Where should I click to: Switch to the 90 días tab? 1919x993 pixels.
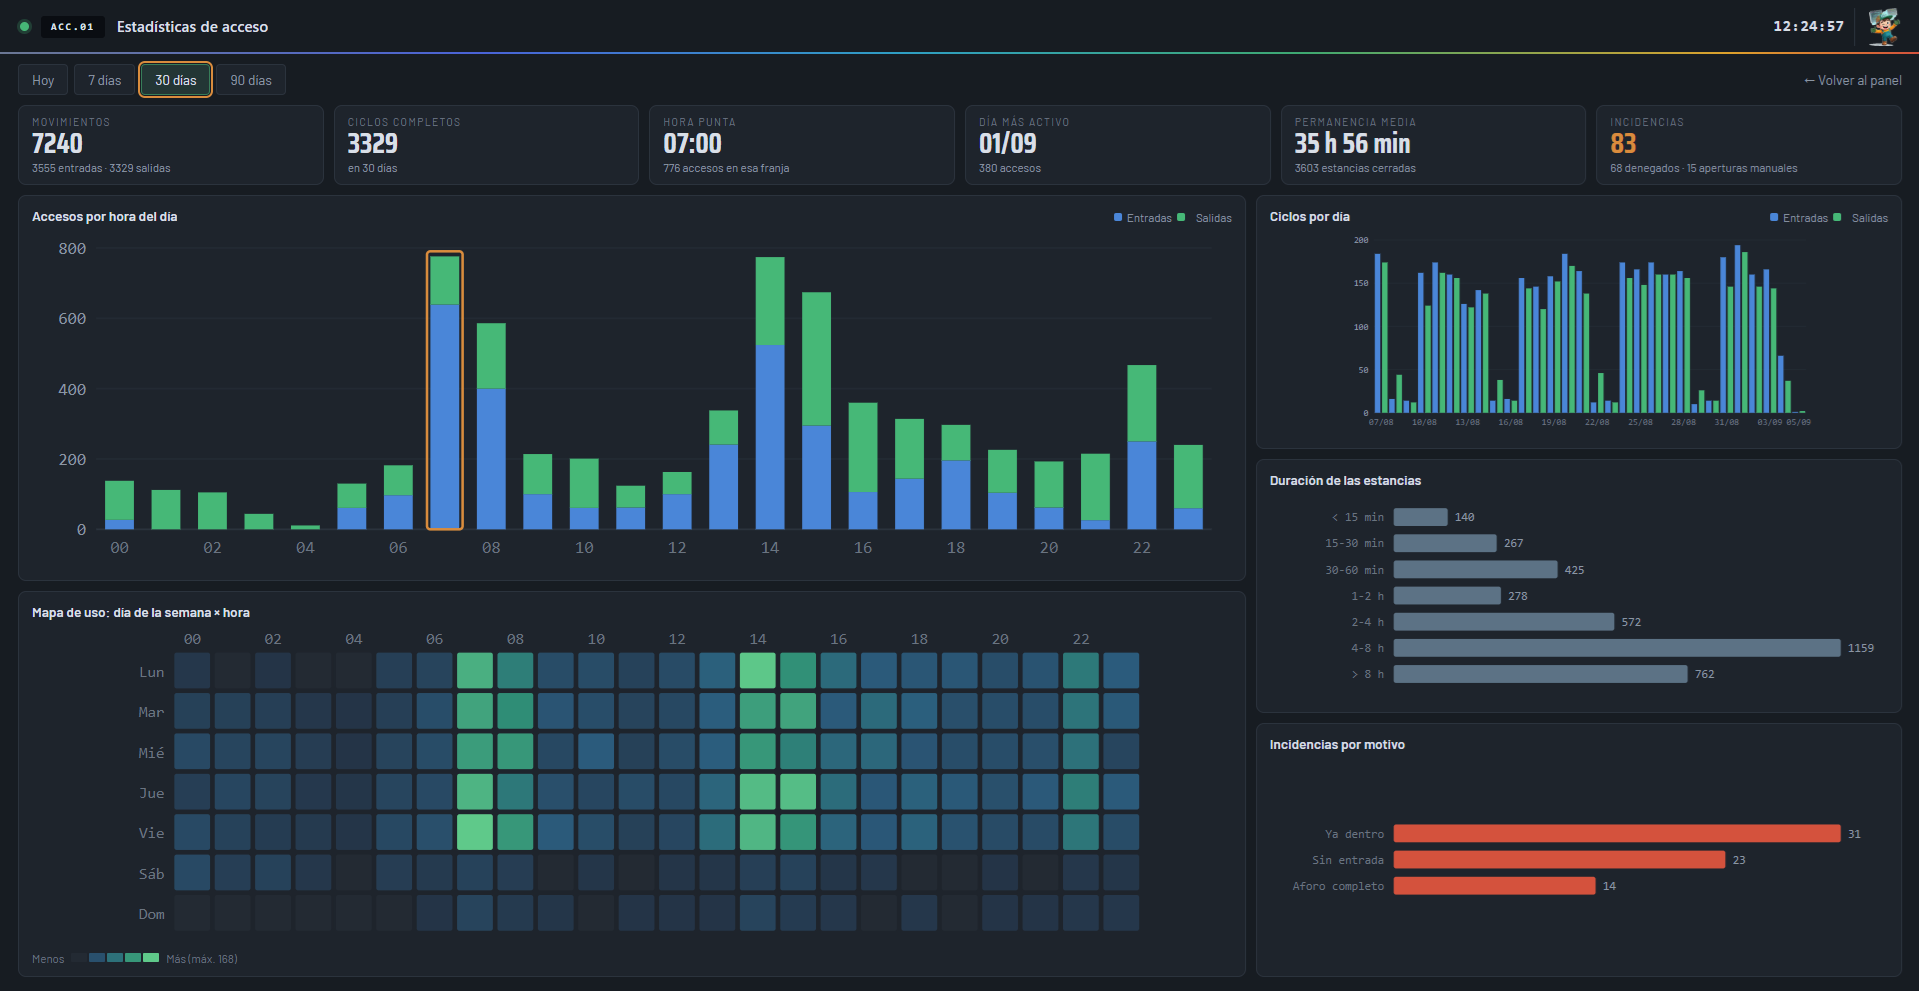251,80
